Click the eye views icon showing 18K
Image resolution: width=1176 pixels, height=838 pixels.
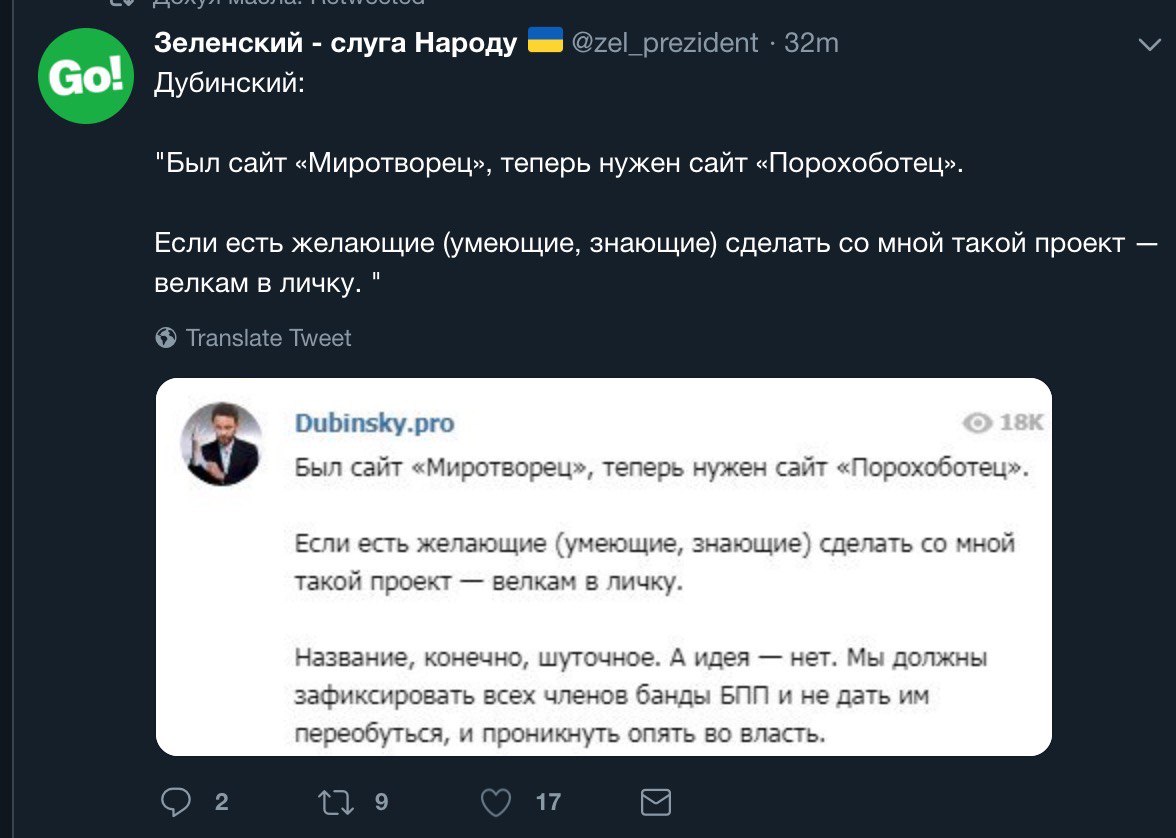pyautogui.click(x=977, y=423)
